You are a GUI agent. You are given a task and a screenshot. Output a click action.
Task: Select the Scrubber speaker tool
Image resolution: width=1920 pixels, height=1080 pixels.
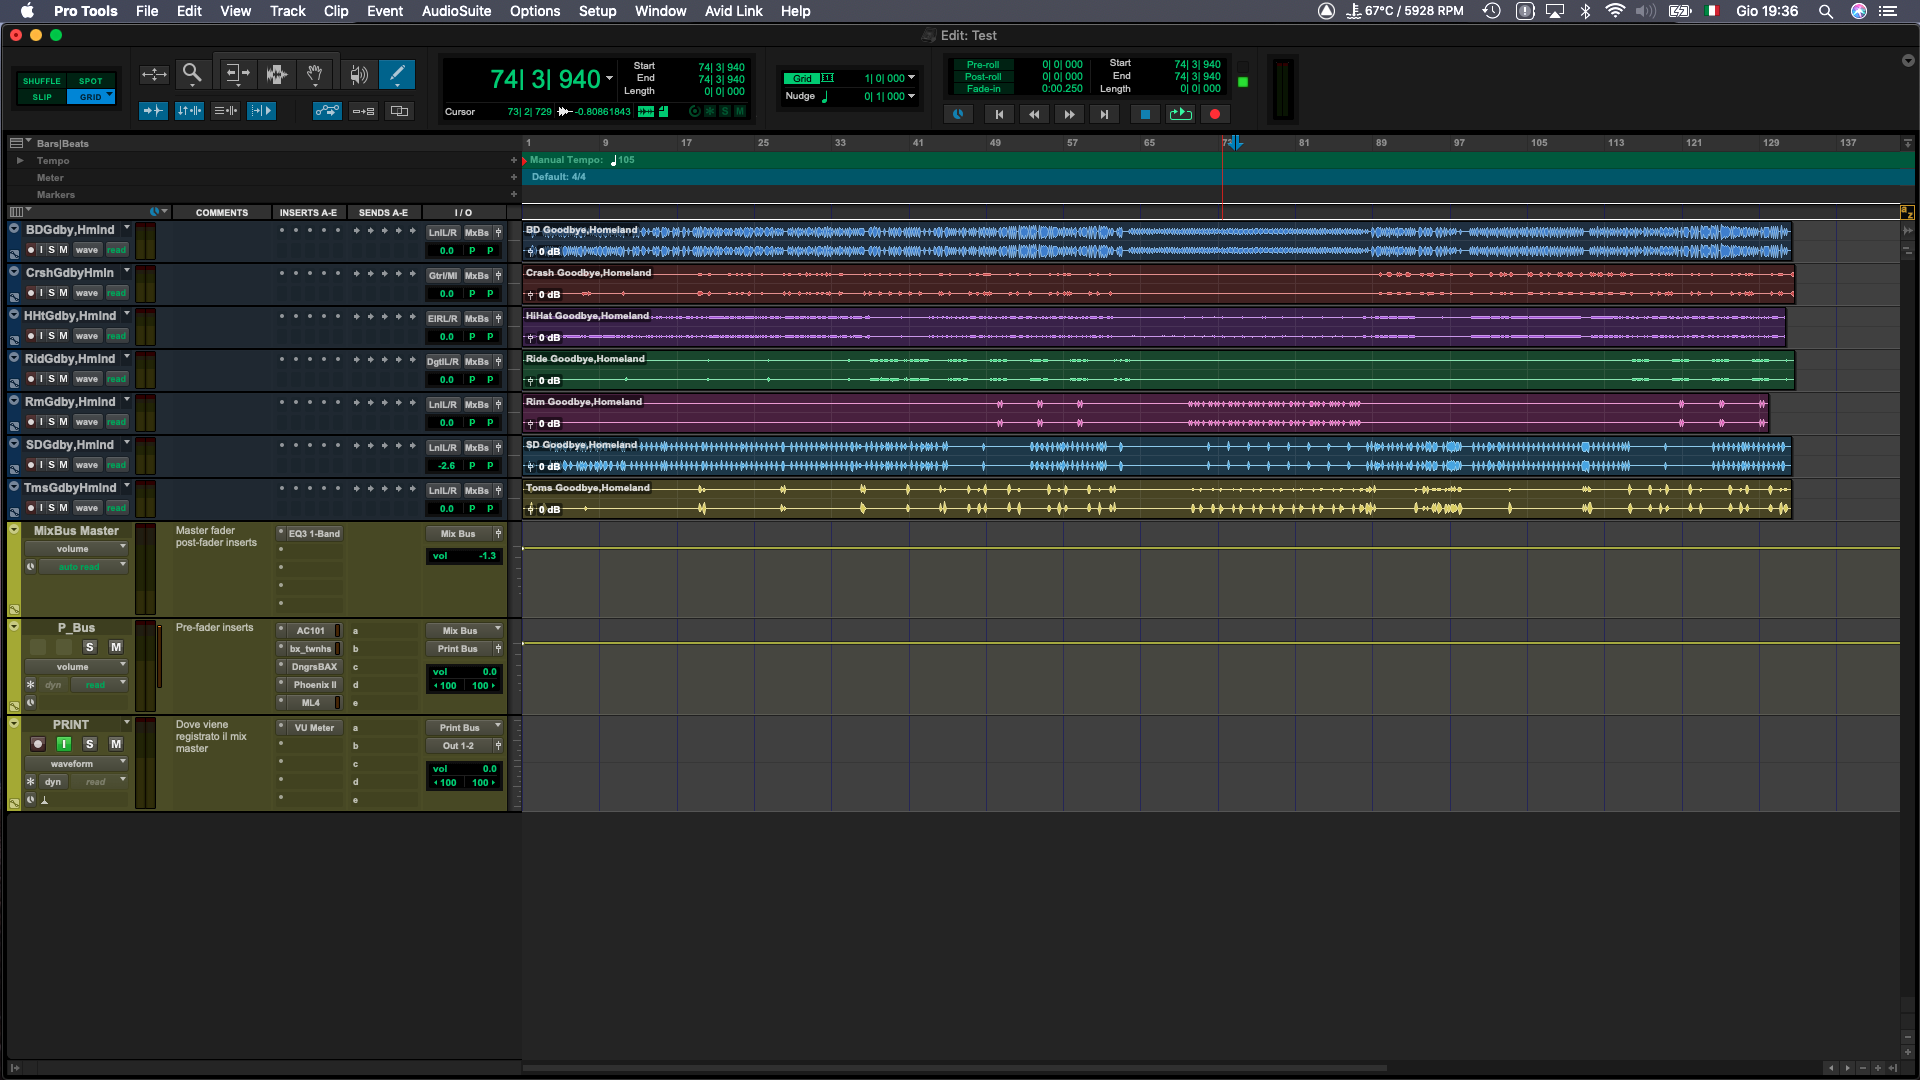[358, 74]
